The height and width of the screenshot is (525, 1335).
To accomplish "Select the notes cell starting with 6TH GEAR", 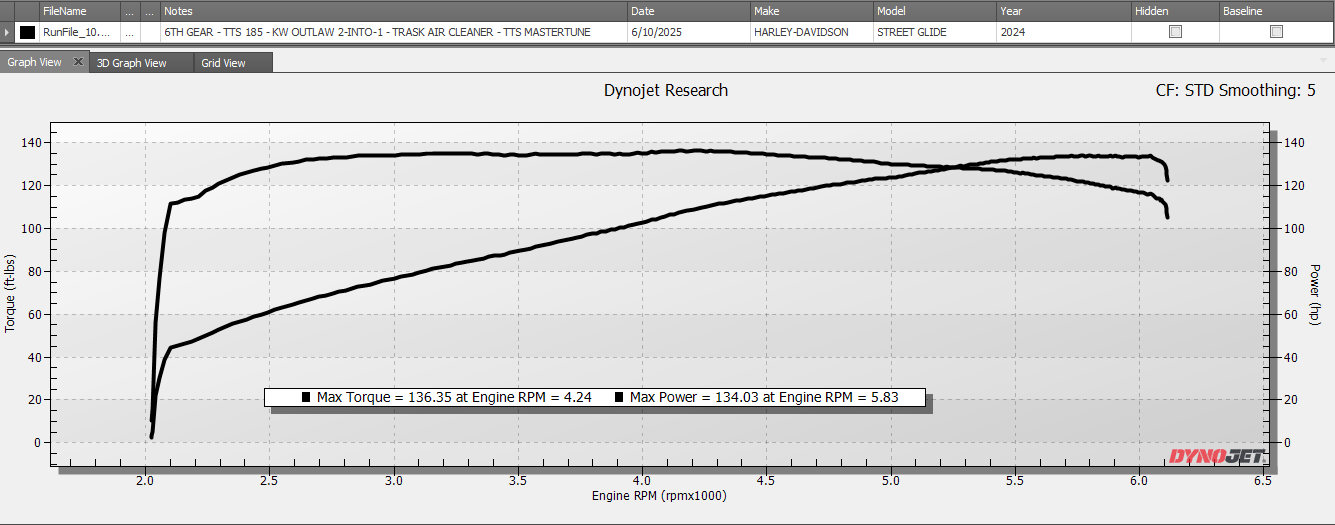I will pyautogui.click(x=394, y=32).
